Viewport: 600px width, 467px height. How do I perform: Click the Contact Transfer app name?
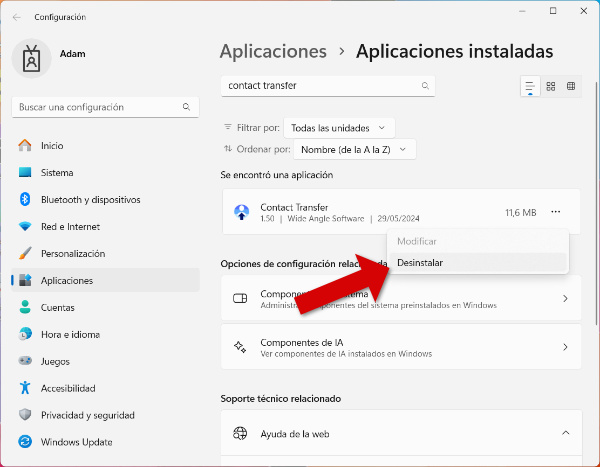pyautogui.click(x=294, y=207)
